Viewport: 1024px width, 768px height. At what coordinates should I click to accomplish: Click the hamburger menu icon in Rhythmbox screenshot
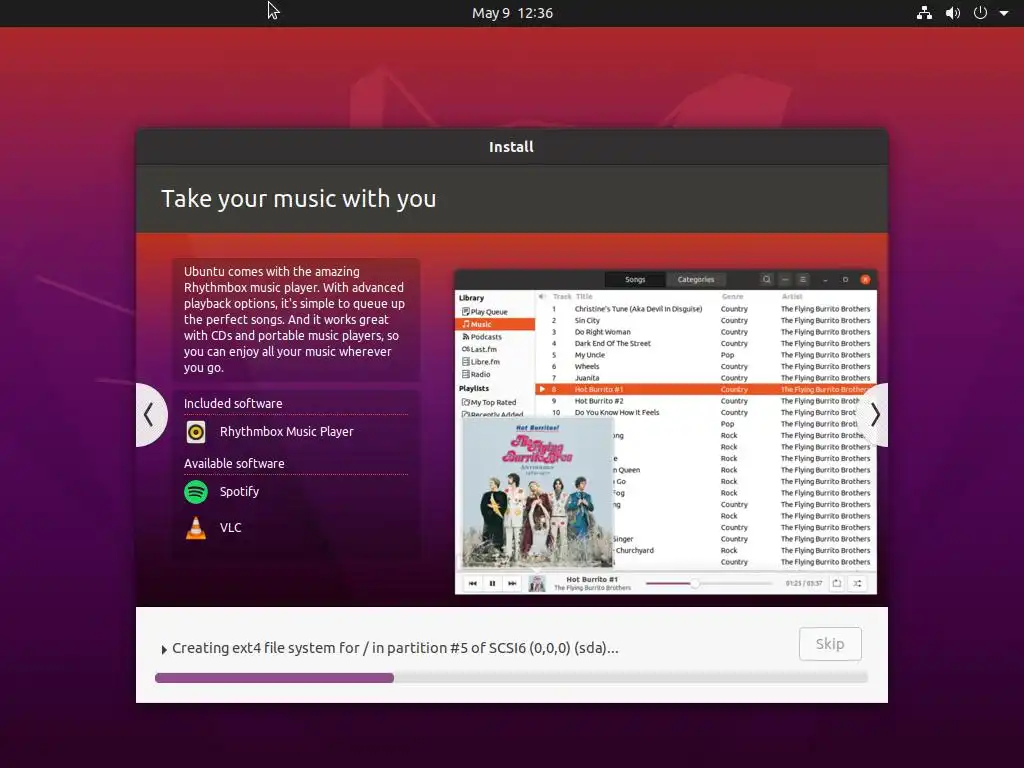[x=803, y=280]
